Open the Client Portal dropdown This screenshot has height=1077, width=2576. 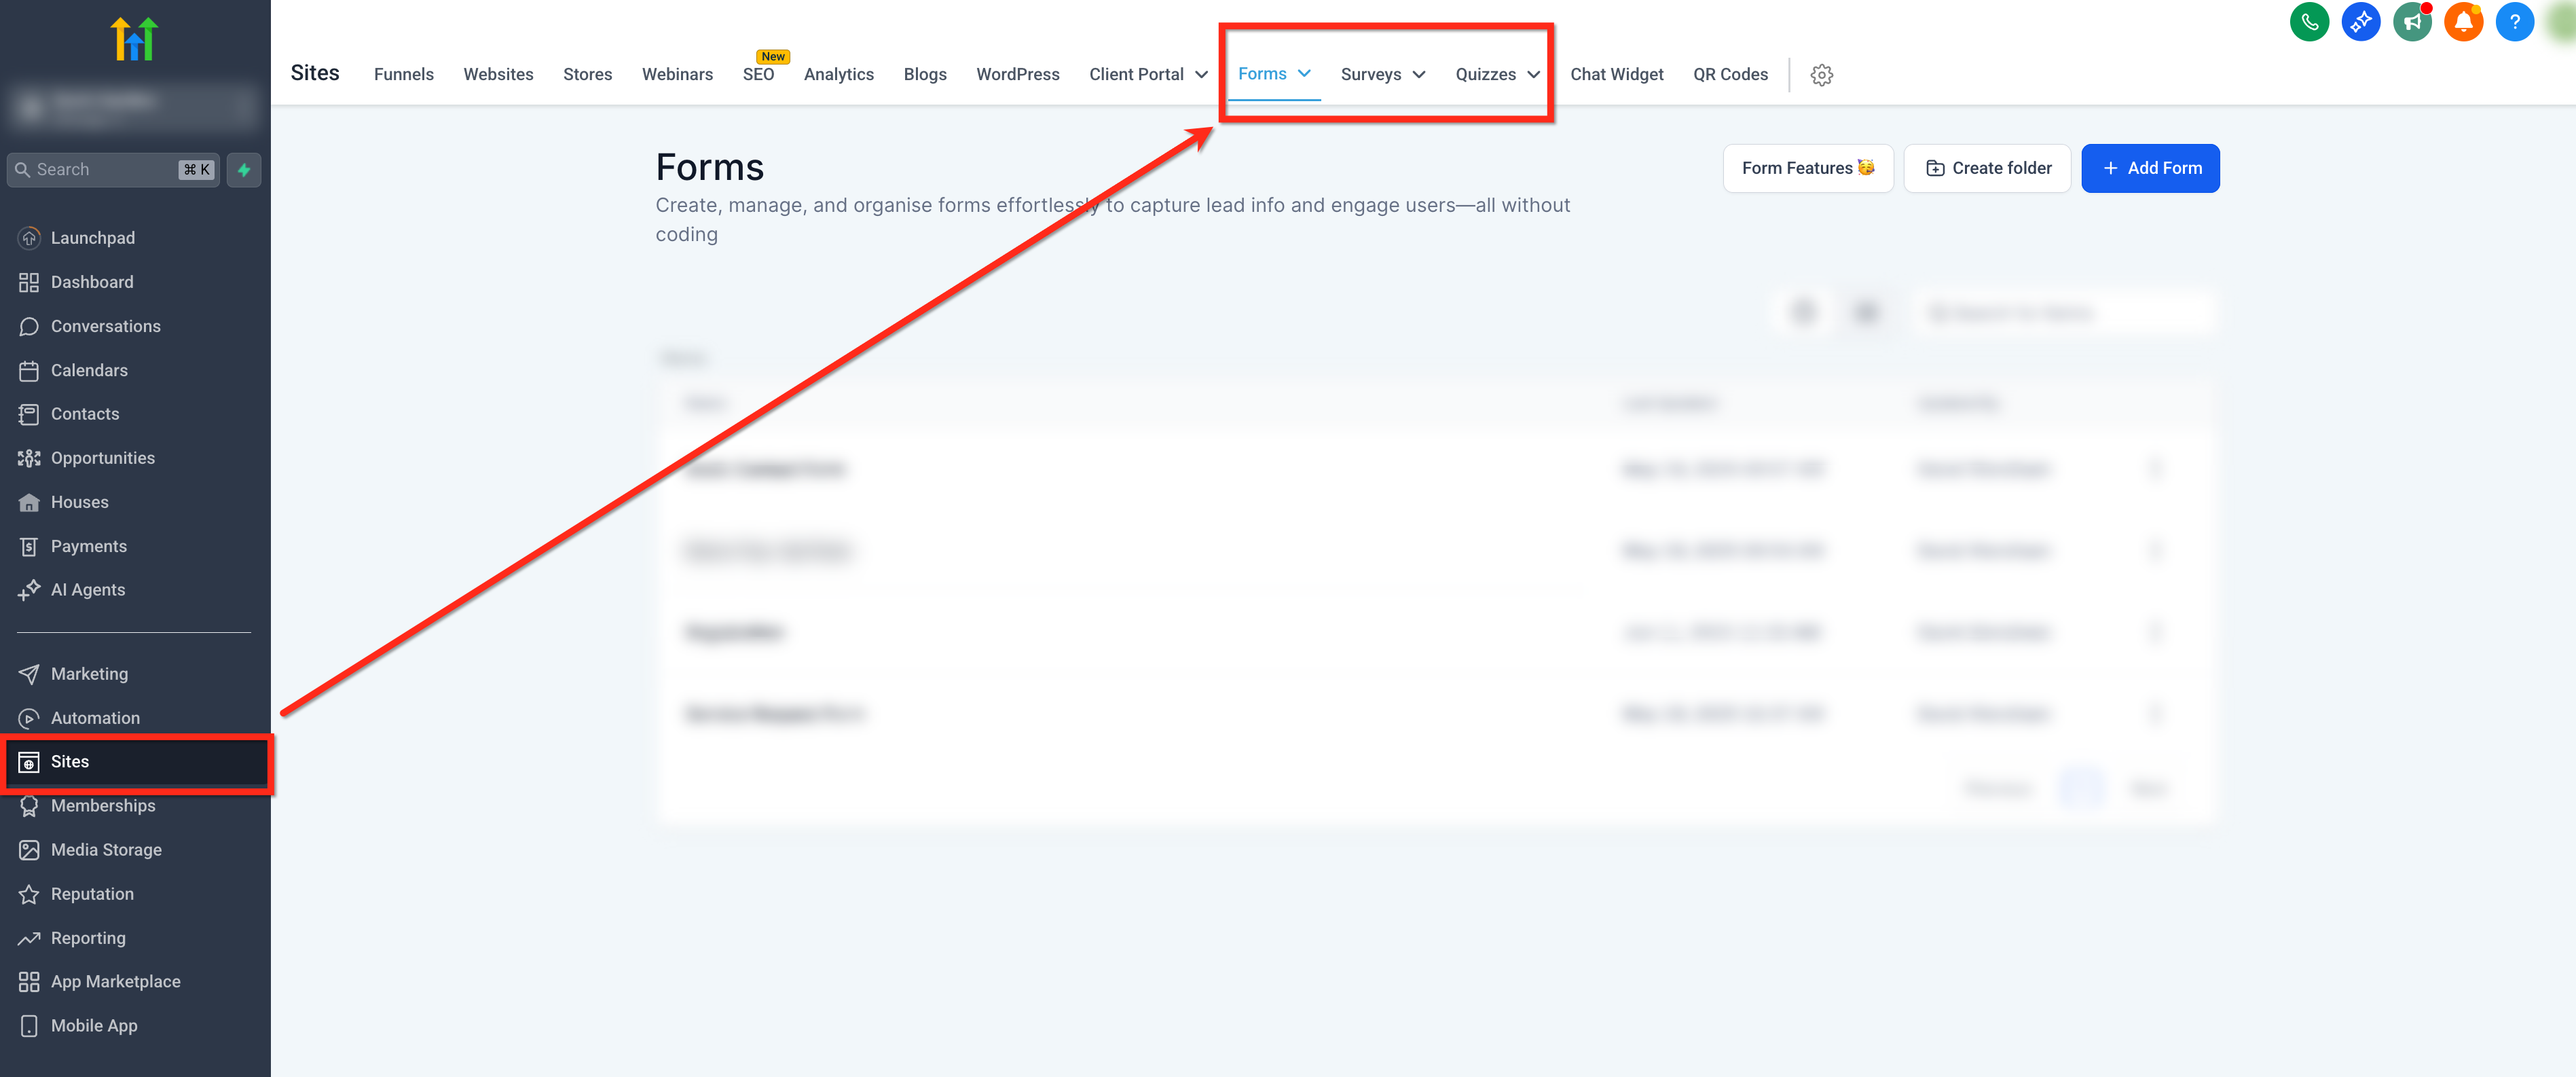point(1147,75)
